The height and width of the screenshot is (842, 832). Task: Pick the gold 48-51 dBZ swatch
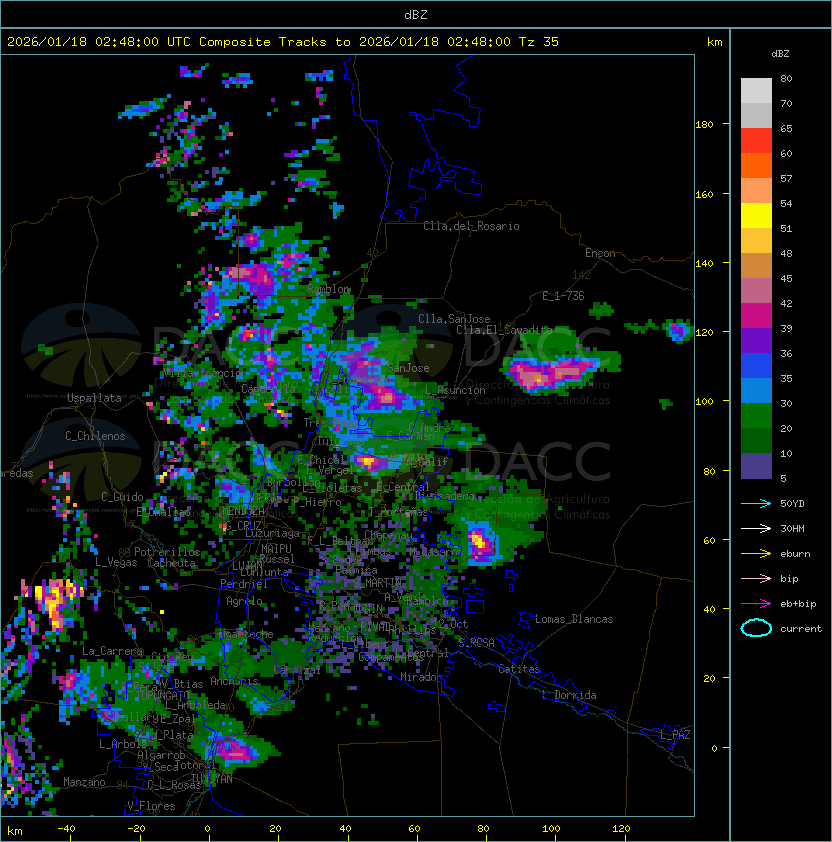click(x=756, y=241)
